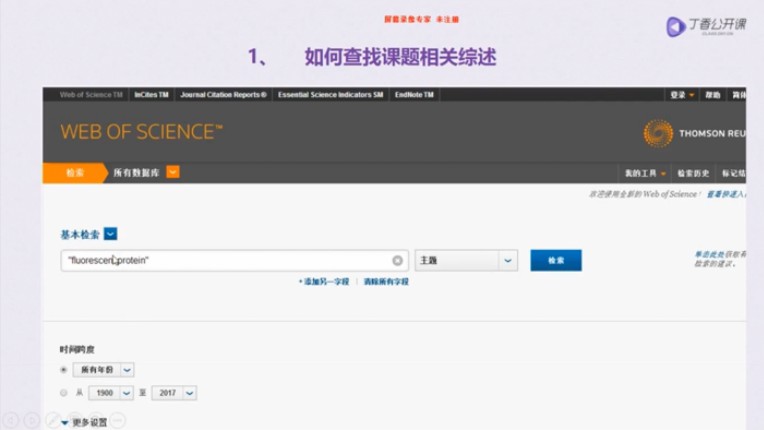Image resolution: width=764 pixels, height=430 pixels.
Task: Select the orange 检索 tab
Action: (75, 172)
